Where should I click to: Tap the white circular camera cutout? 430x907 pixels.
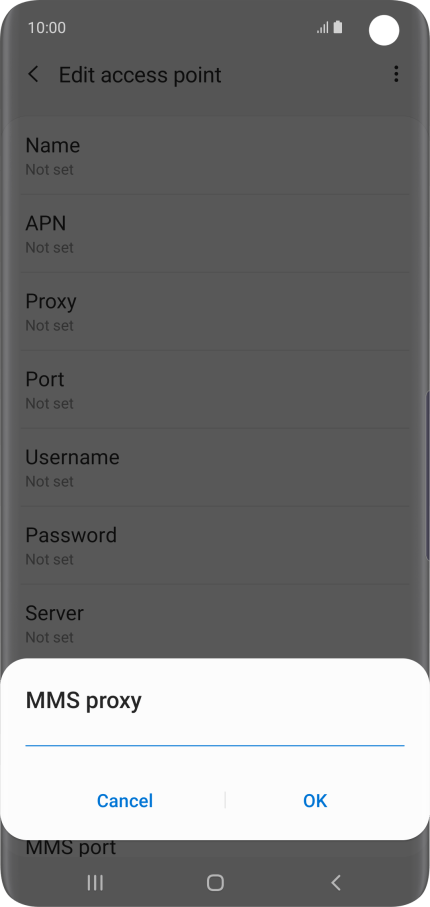[x=384, y=30]
